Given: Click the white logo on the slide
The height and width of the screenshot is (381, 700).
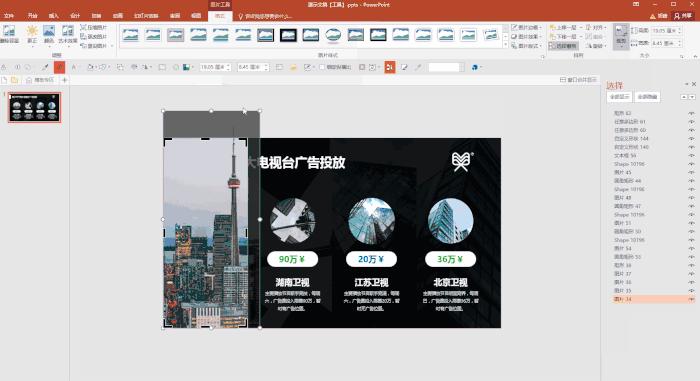Looking at the screenshot, I should [462, 161].
